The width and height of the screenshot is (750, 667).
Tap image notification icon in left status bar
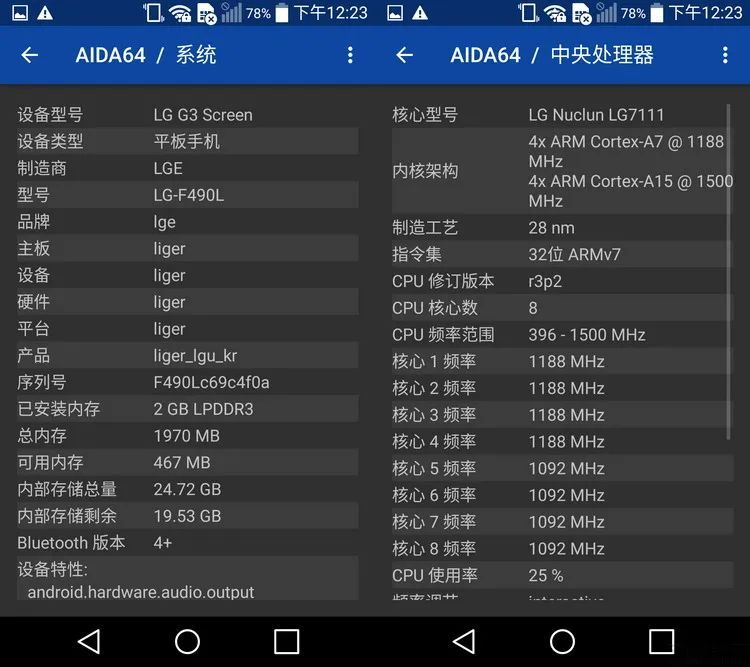coord(20,13)
